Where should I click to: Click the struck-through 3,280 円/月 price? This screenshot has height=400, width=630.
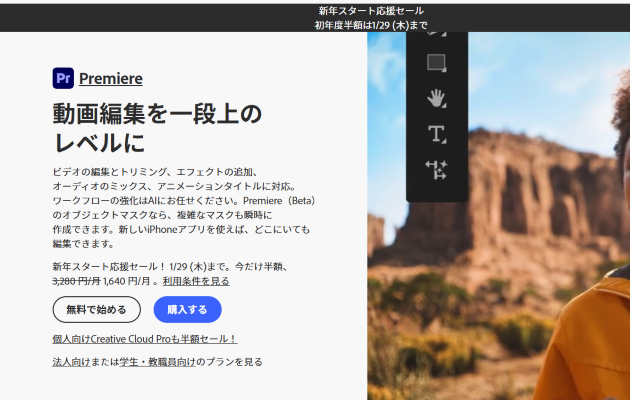pos(76,281)
